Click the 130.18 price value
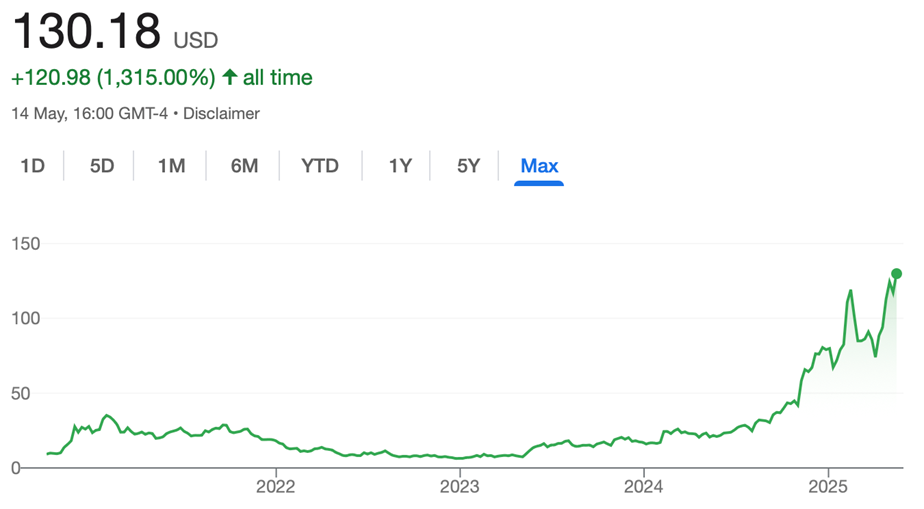 point(86,31)
